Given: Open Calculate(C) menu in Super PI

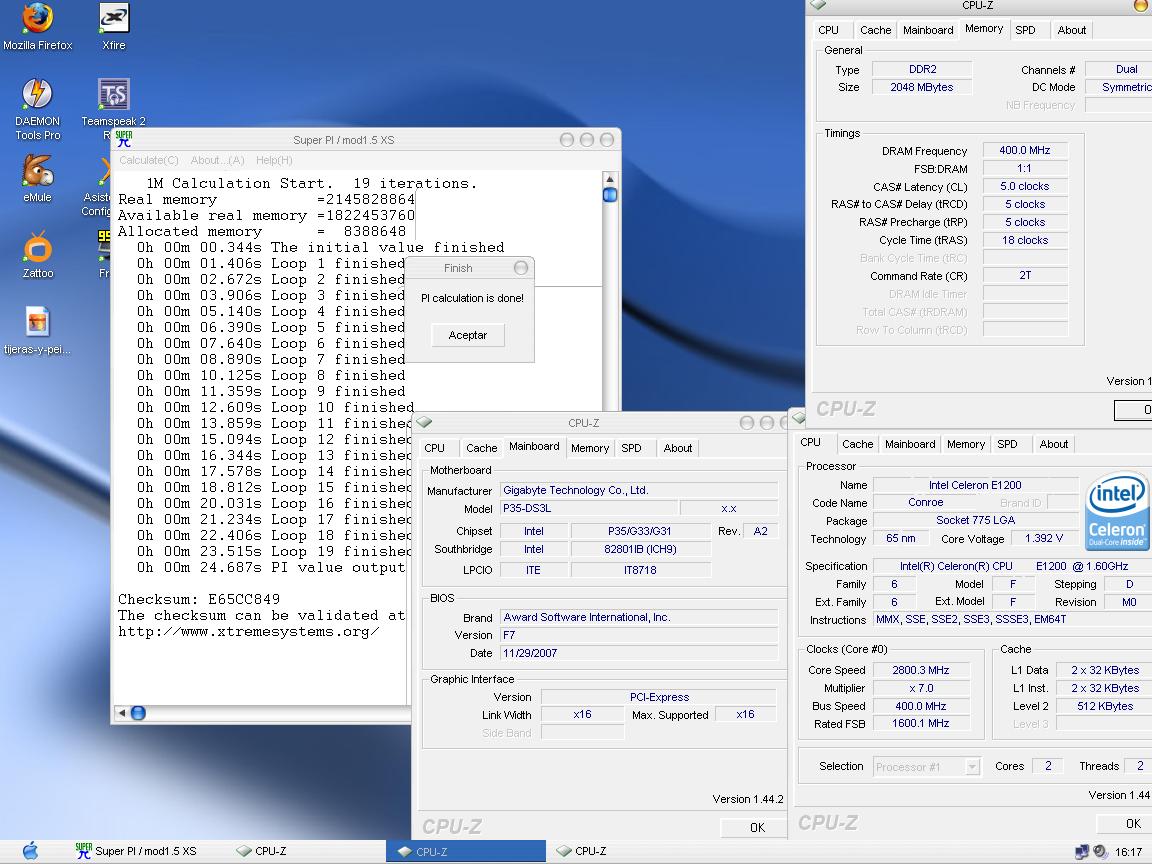Looking at the screenshot, I should [149, 160].
